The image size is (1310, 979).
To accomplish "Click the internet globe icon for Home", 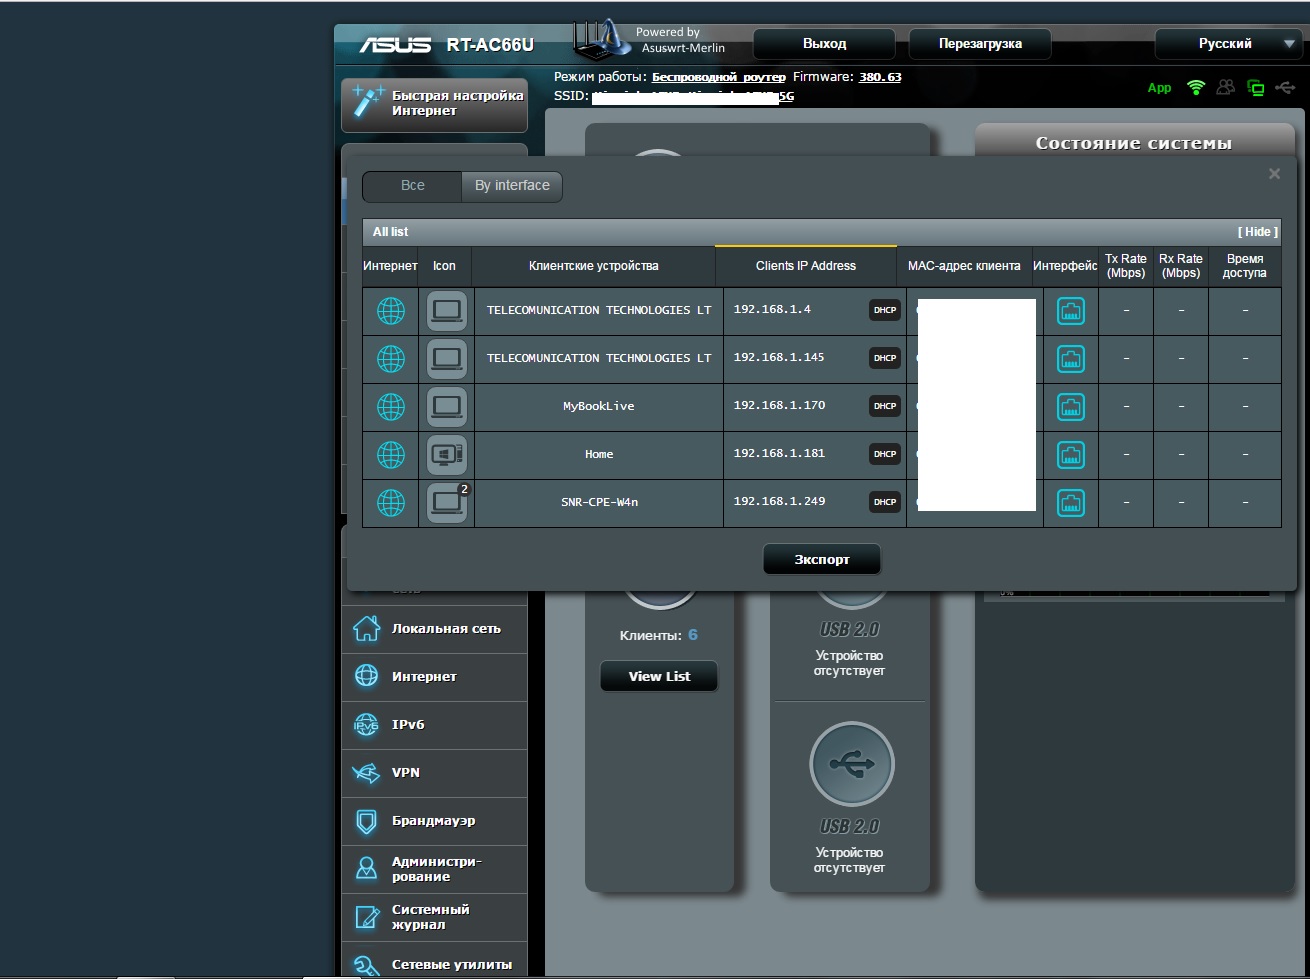I will pyautogui.click(x=391, y=455).
